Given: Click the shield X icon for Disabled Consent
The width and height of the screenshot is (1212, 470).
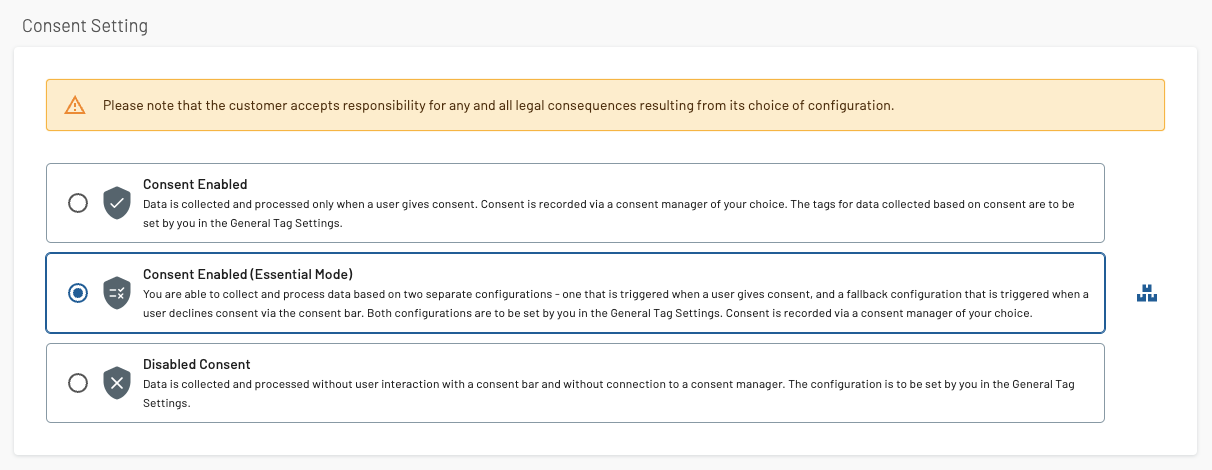Looking at the screenshot, I should pos(117,383).
